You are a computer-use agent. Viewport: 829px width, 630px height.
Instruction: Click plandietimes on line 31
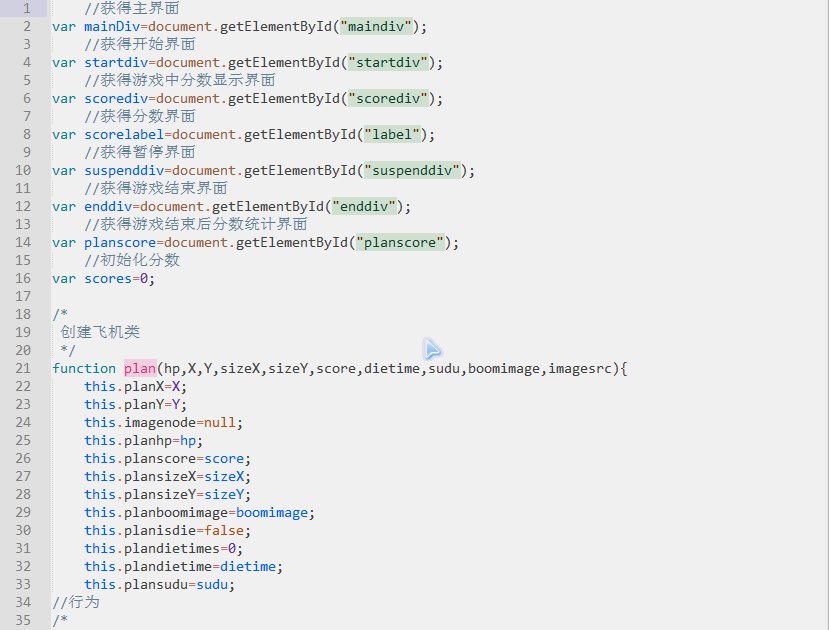pyautogui.click(x=172, y=549)
